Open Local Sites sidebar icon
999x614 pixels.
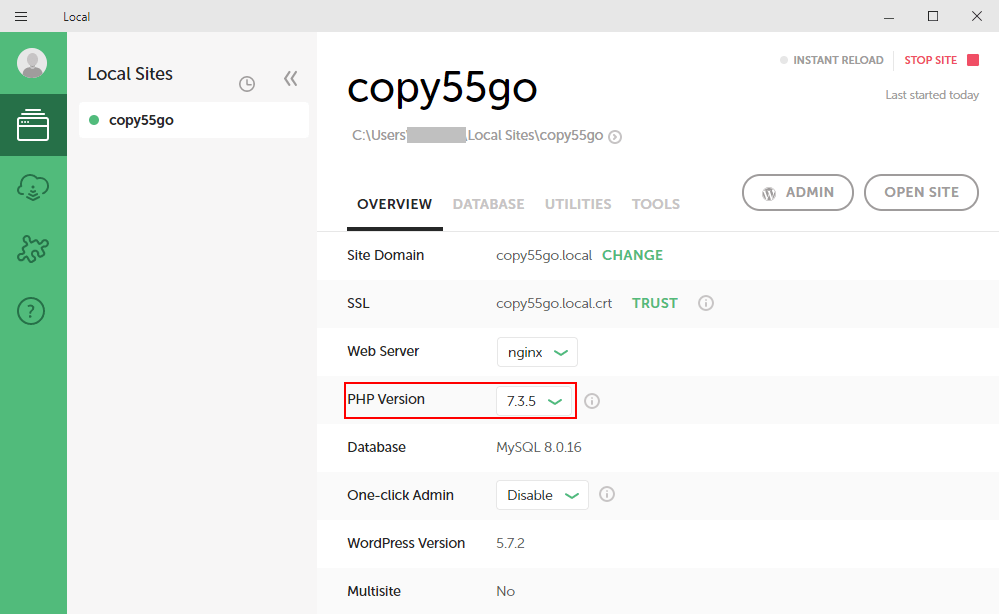[x=32, y=125]
